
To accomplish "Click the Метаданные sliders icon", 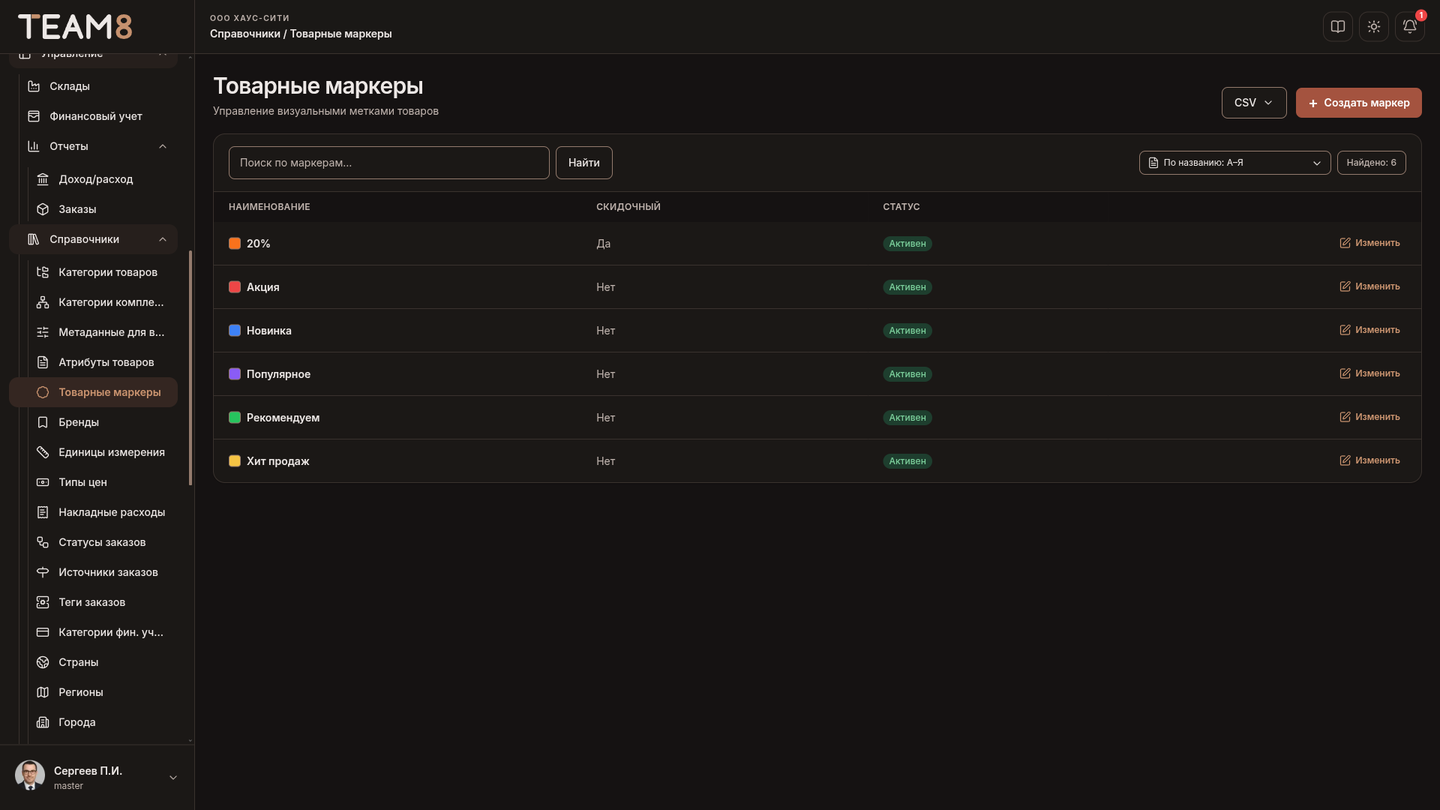I will (x=43, y=332).
